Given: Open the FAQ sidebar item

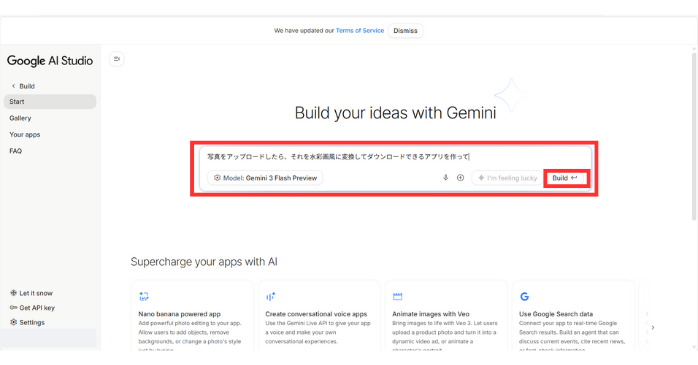Looking at the screenshot, I should (x=16, y=151).
